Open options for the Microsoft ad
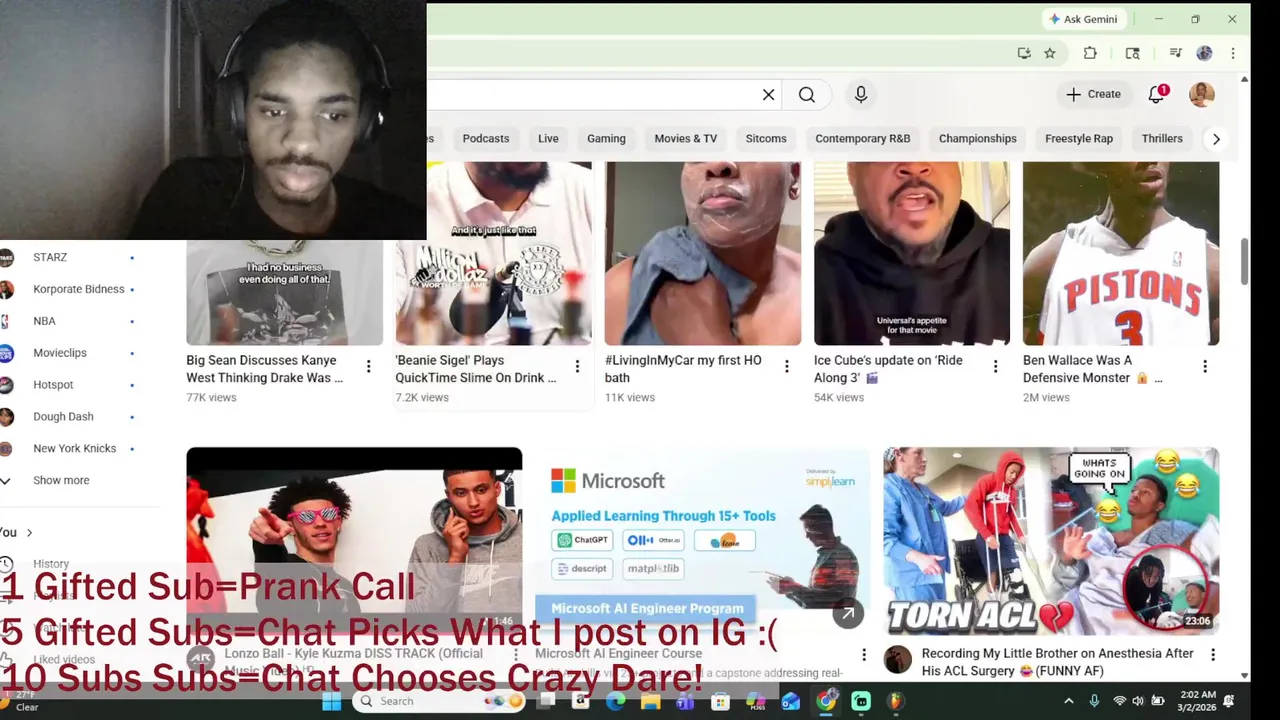This screenshot has height=720, width=1280. pyautogui.click(x=864, y=655)
